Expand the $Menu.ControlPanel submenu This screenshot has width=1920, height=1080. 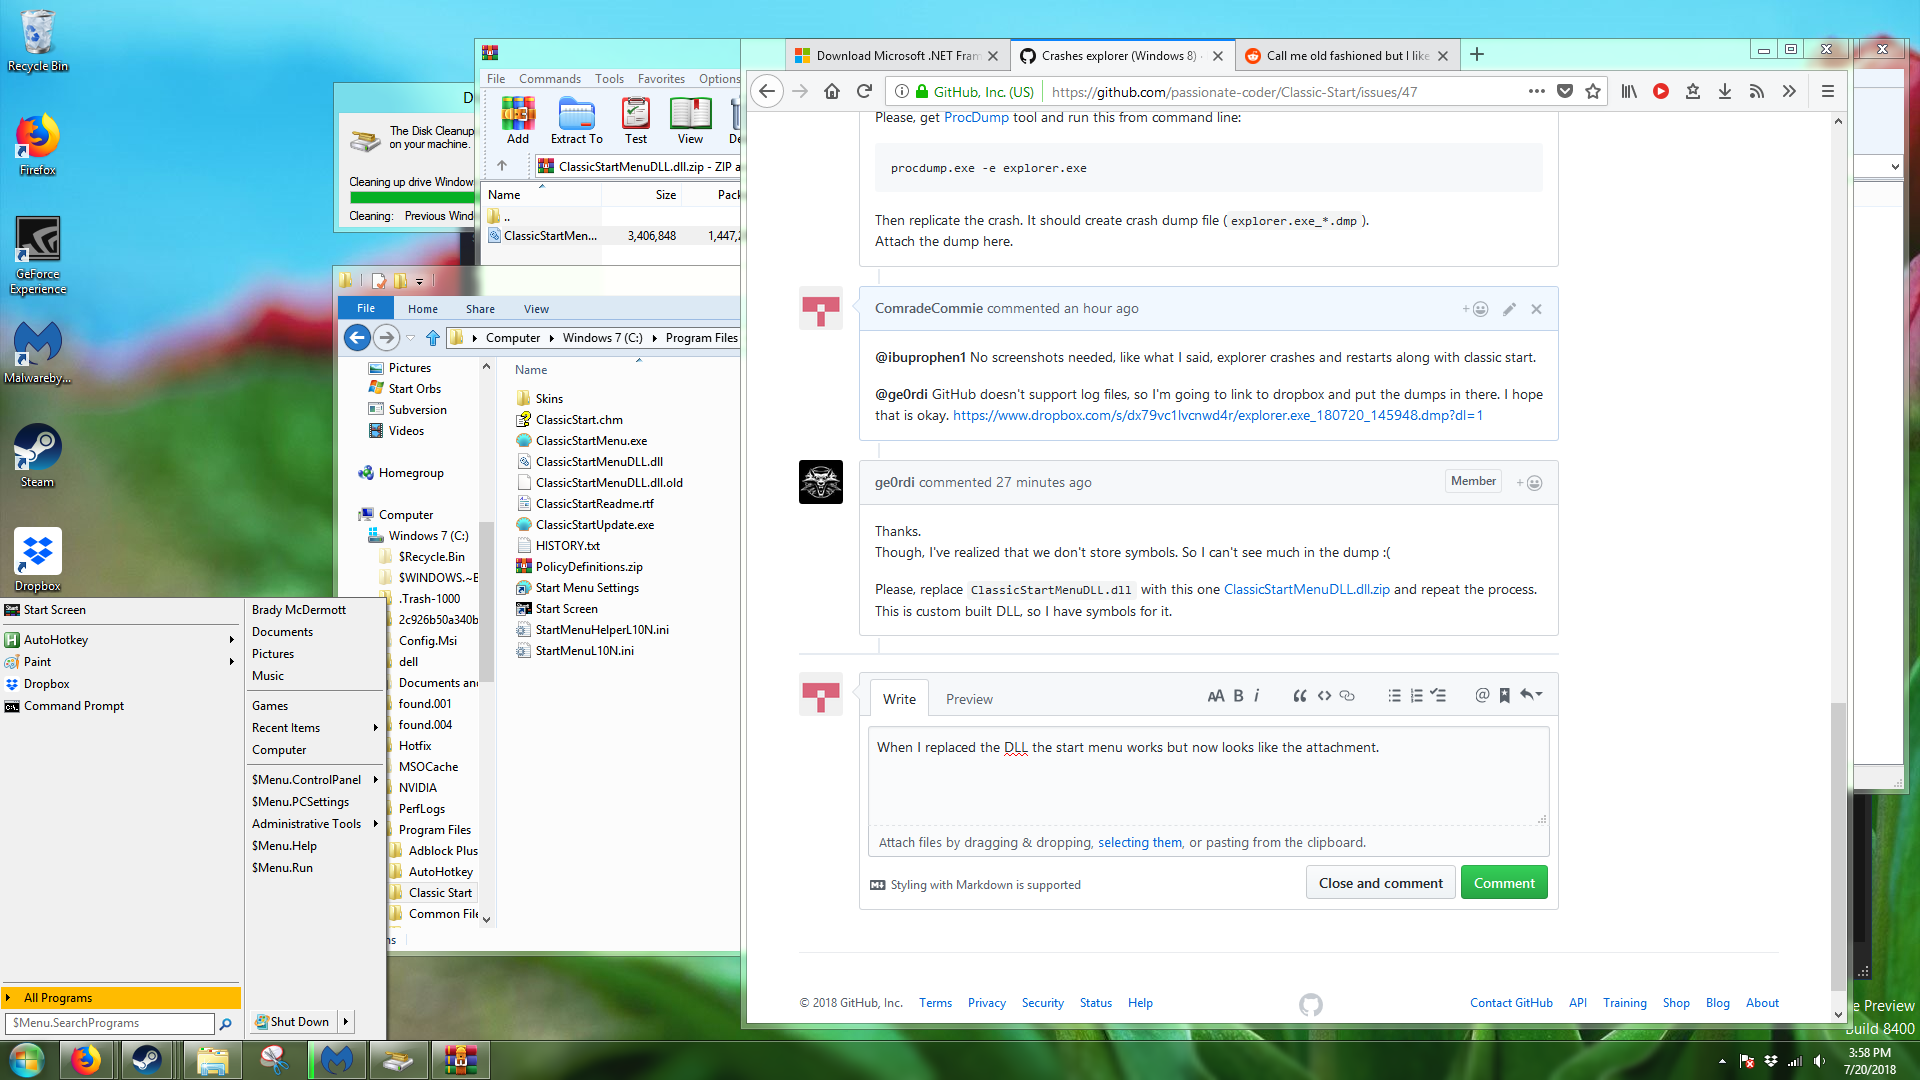pos(375,780)
